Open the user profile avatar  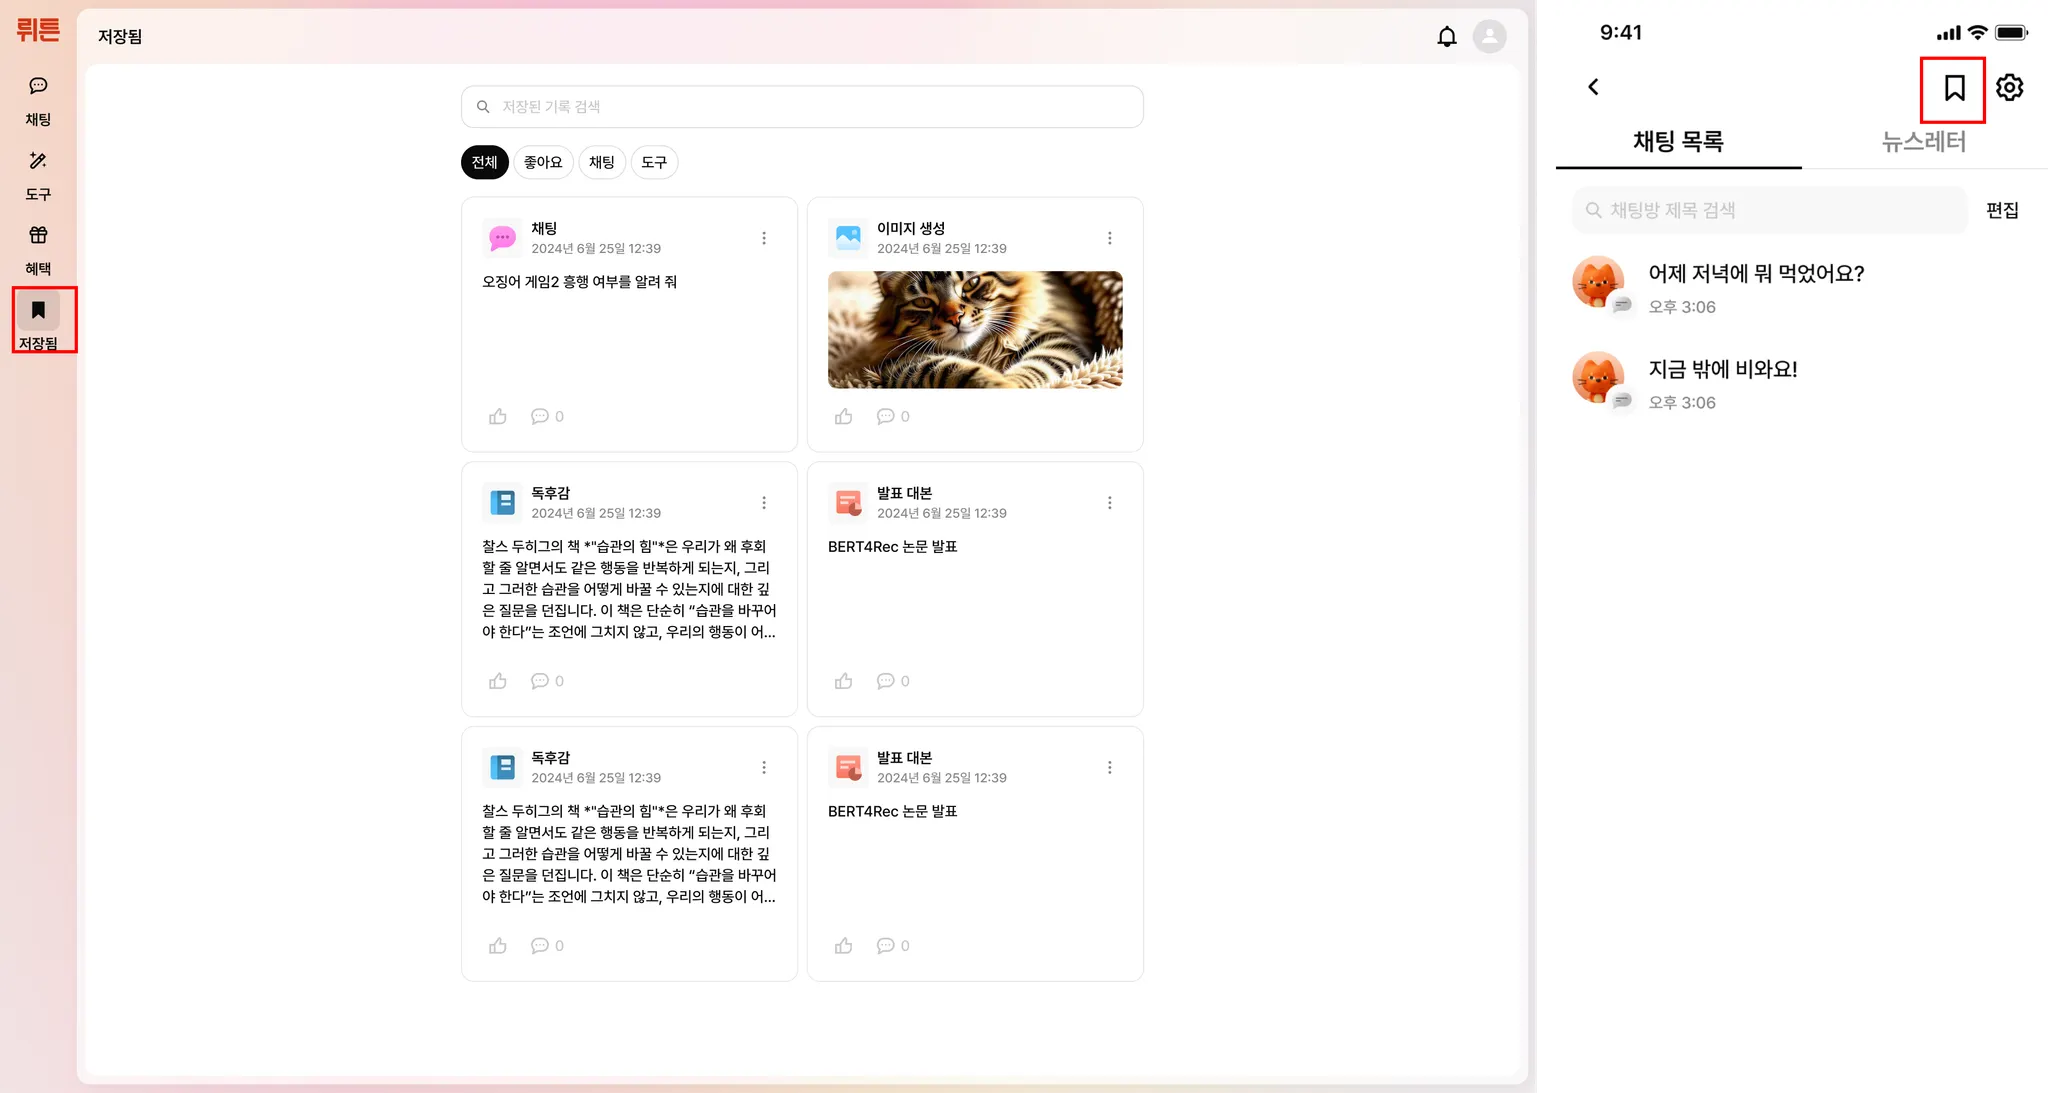1489,37
